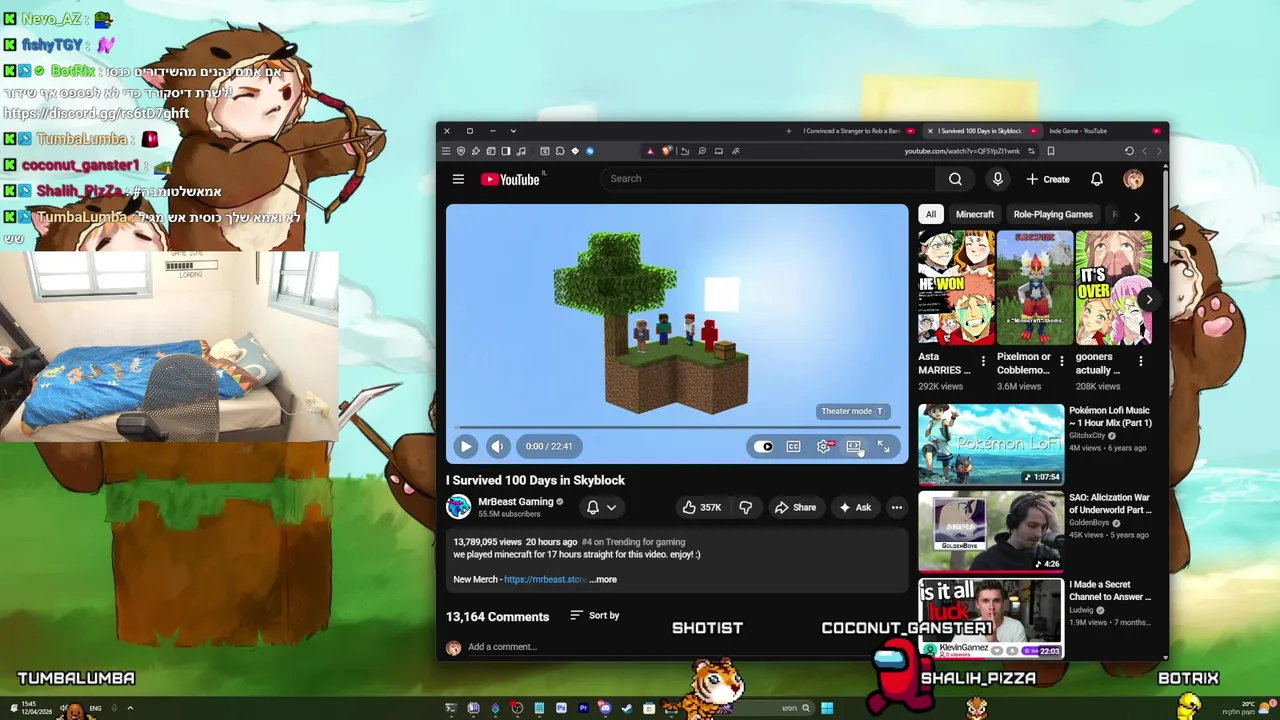The width and height of the screenshot is (1280, 720).
Task: Click the Add a comment field
Action: (680, 647)
